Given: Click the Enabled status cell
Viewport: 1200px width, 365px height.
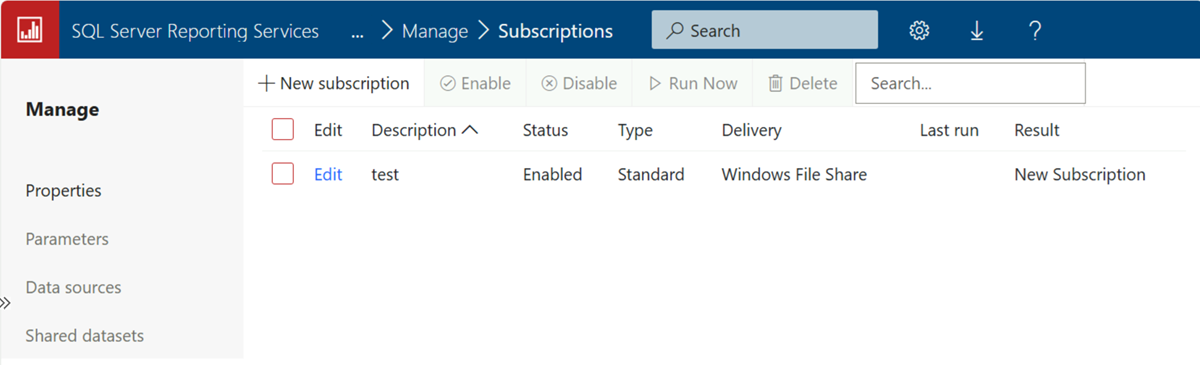Looking at the screenshot, I should pyautogui.click(x=552, y=174).
